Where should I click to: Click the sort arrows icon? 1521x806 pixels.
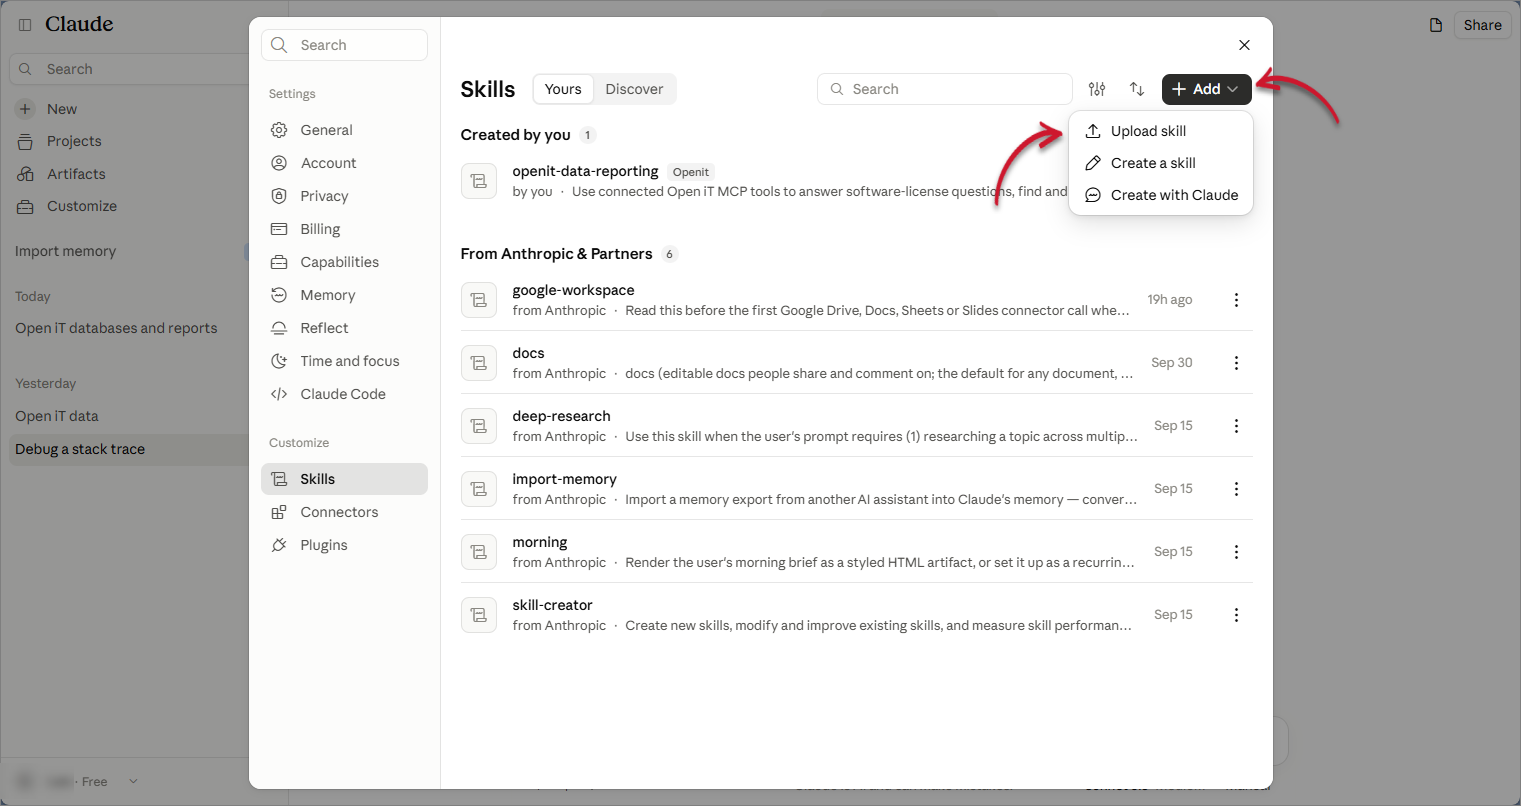[x=1137, y=89]
